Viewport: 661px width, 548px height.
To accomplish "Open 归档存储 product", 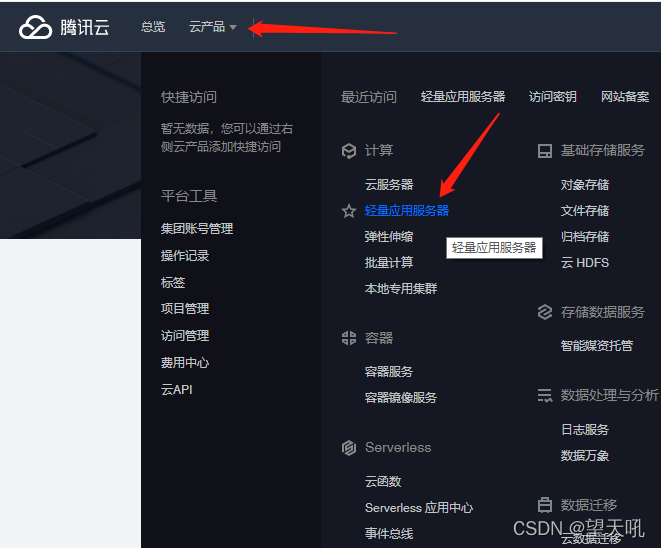I will click(x=585, y=236).
